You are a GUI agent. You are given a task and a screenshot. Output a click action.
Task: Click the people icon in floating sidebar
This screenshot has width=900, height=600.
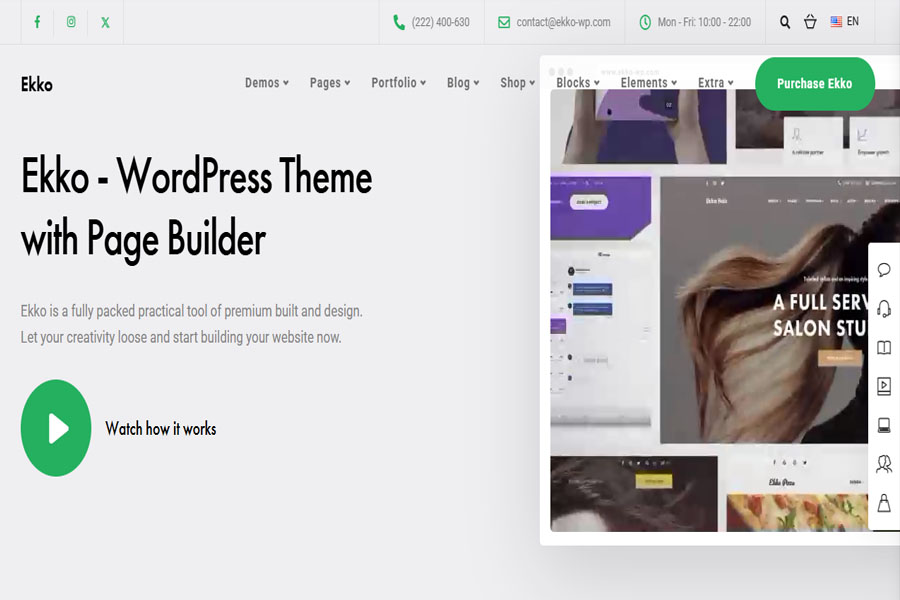883,463
